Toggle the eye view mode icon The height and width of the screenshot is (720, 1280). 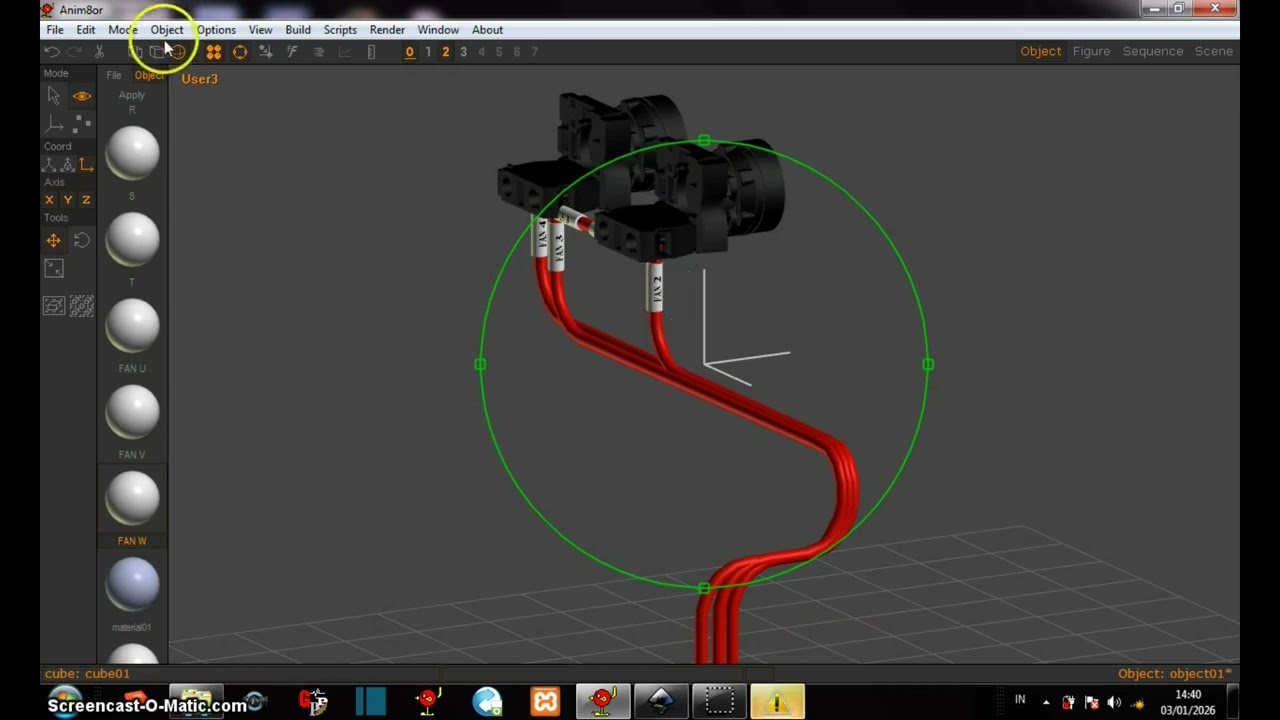[82, 96]
